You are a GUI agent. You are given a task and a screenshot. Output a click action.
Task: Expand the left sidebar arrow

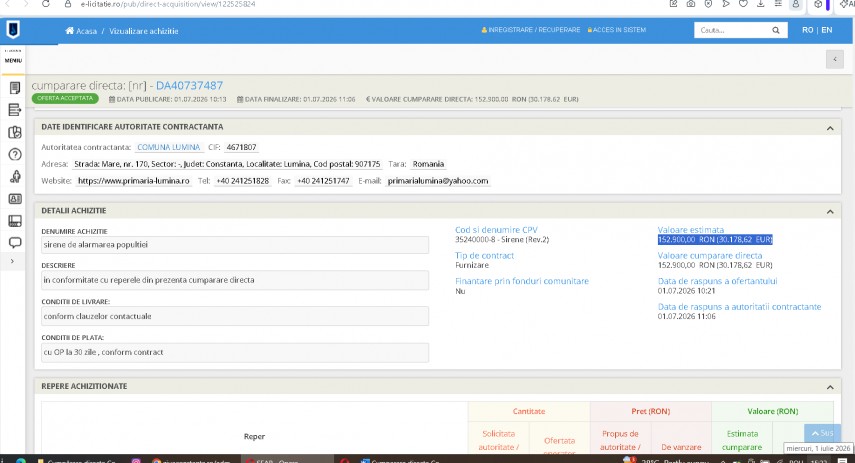pos(13,261)
